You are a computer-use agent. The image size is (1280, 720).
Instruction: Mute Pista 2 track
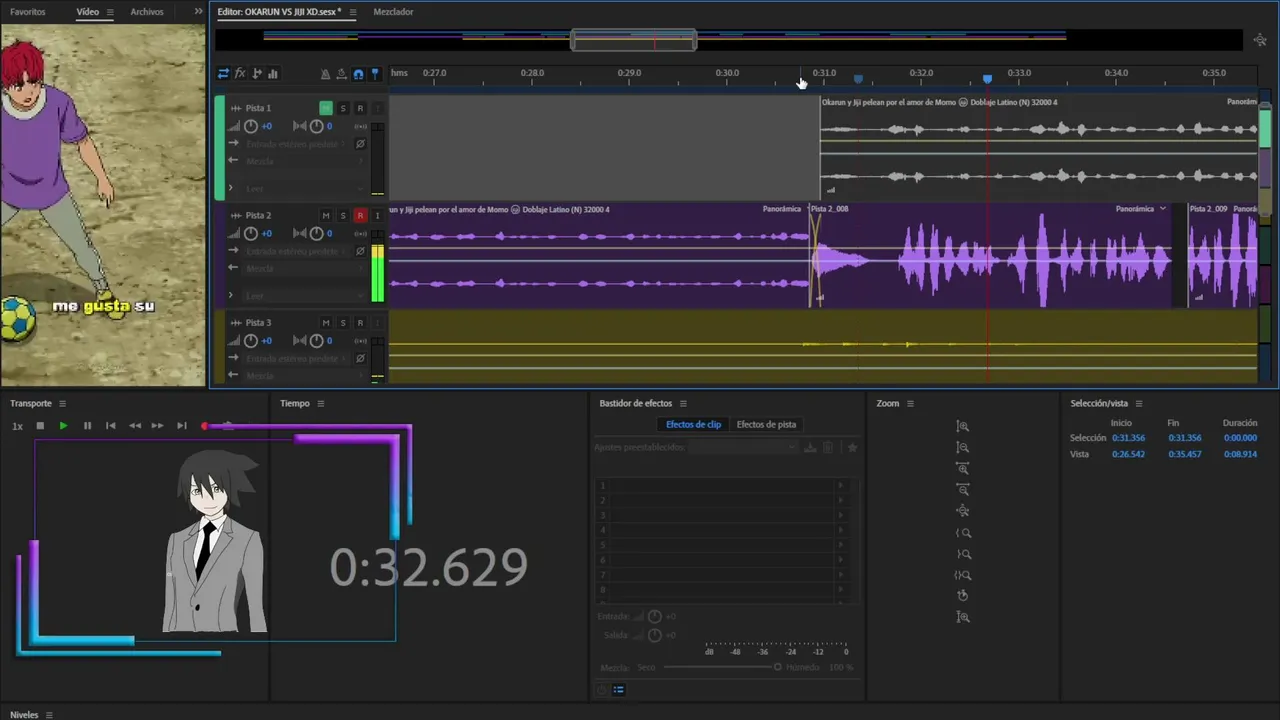[x=326, y=215]
